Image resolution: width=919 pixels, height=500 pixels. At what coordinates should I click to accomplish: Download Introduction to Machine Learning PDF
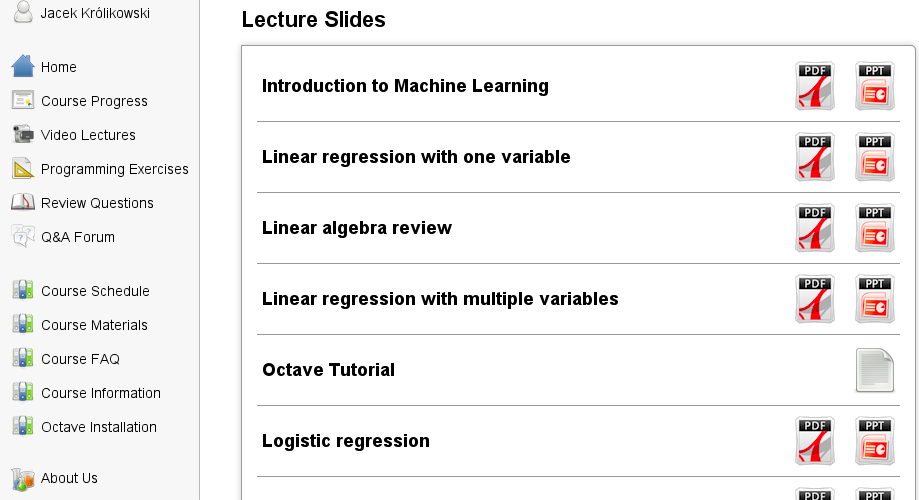coord(815,86)
